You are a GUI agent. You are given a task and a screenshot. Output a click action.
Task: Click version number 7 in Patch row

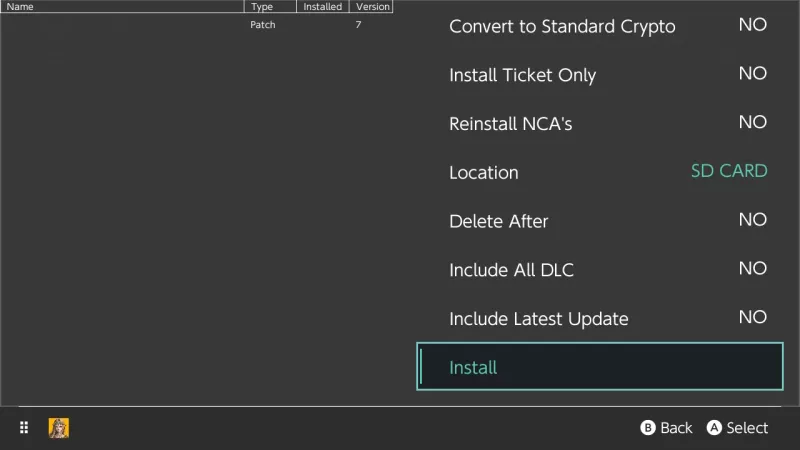(x=358, y=25)
